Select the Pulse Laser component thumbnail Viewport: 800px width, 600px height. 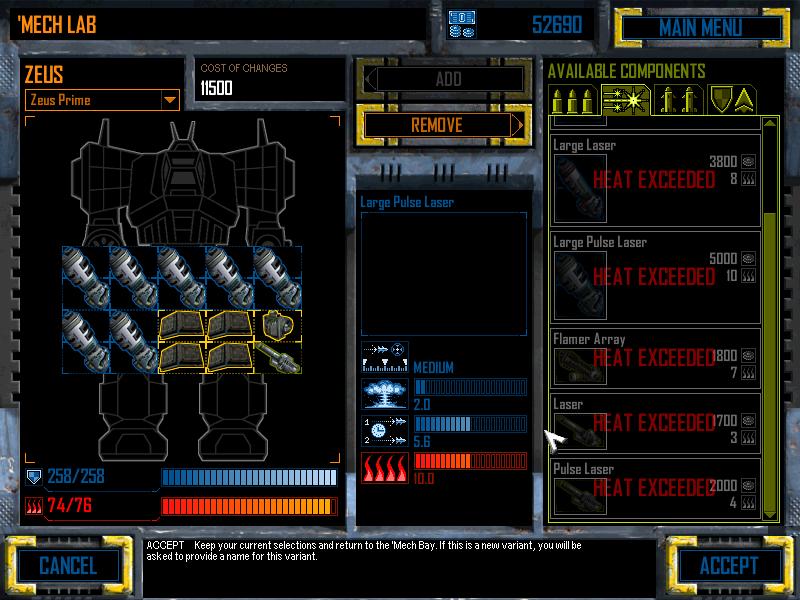[580, 496]
